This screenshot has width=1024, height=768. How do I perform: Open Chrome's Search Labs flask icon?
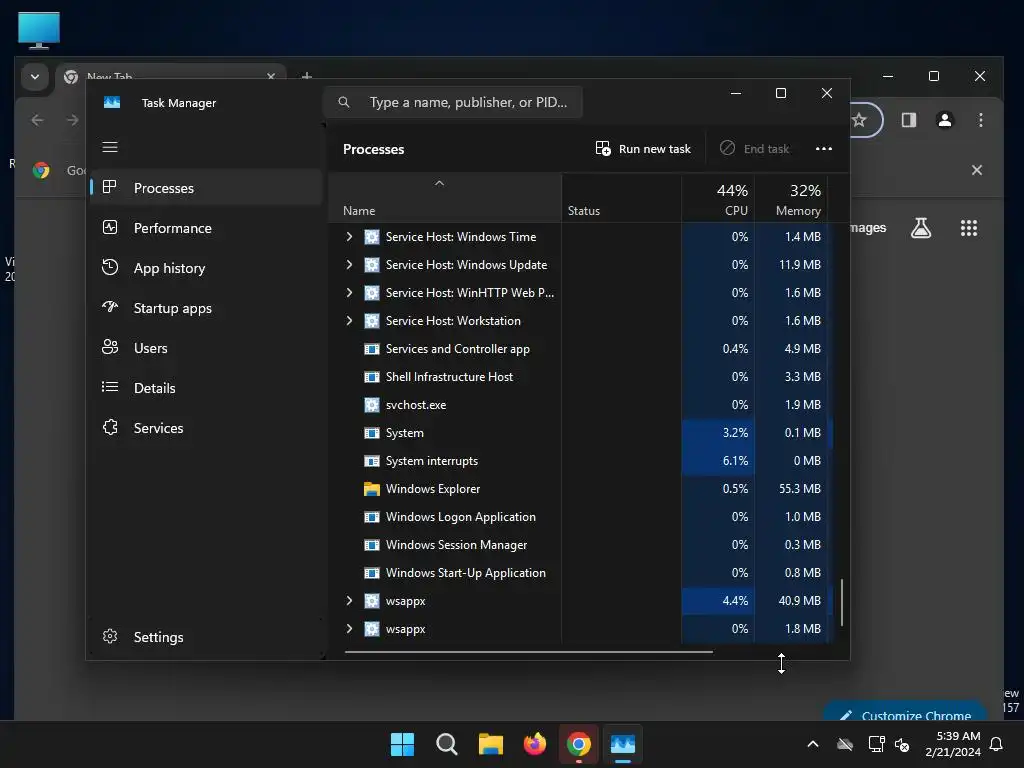921,228
